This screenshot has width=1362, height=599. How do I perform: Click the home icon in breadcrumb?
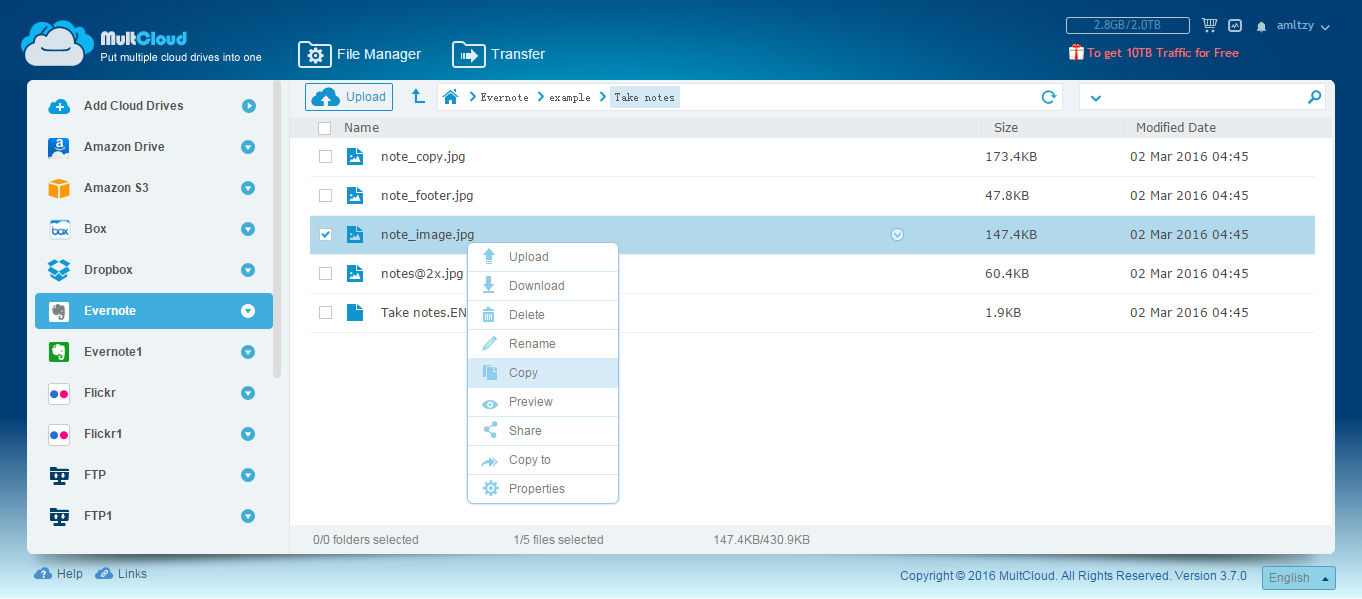pos(451,97)
